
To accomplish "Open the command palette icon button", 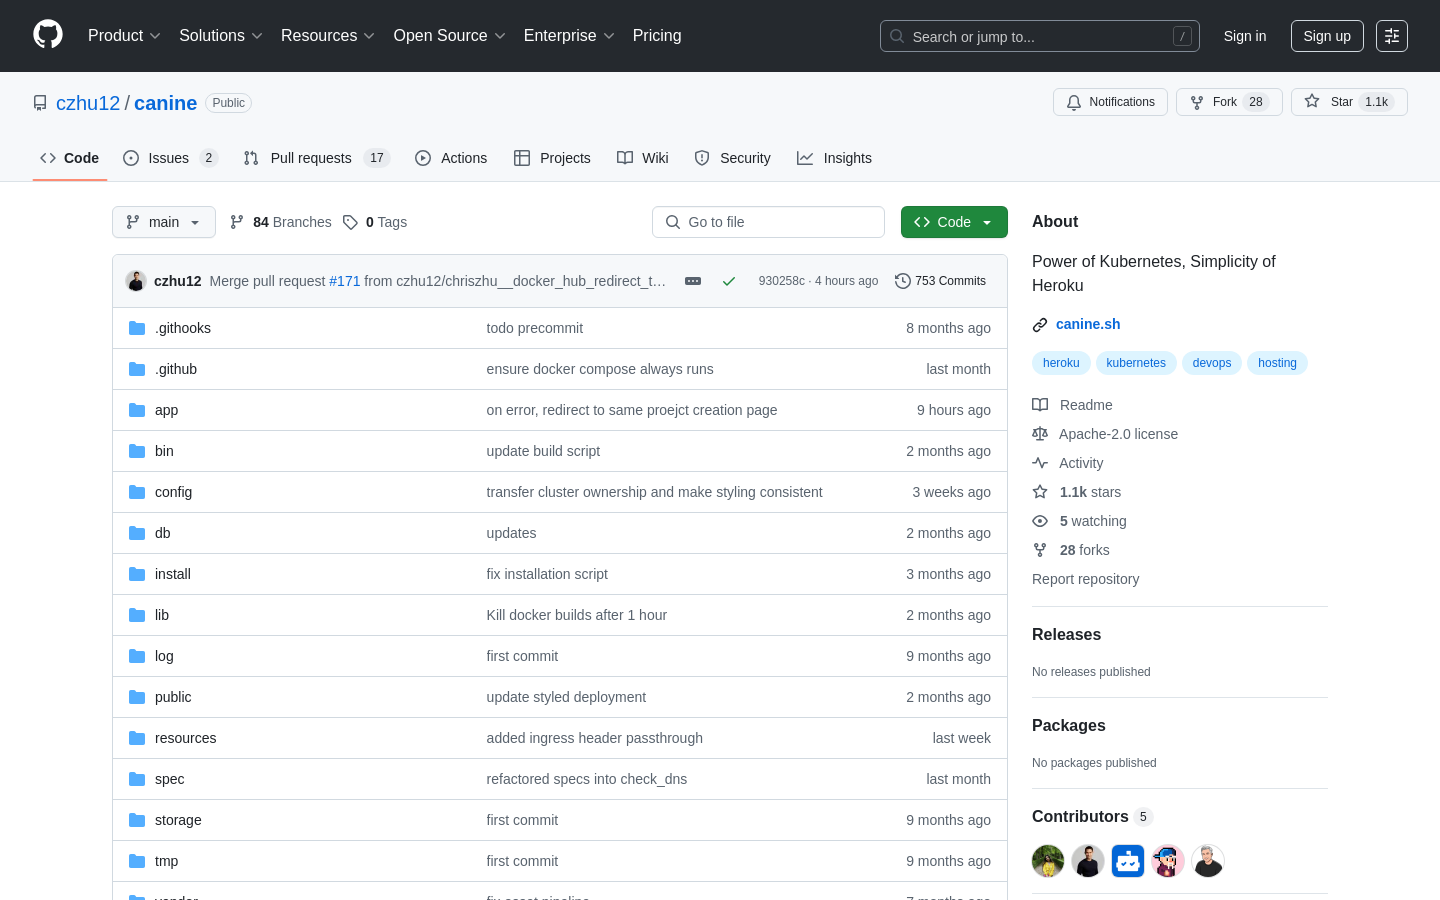I will pyautogui.click(x=1392, y=36).
